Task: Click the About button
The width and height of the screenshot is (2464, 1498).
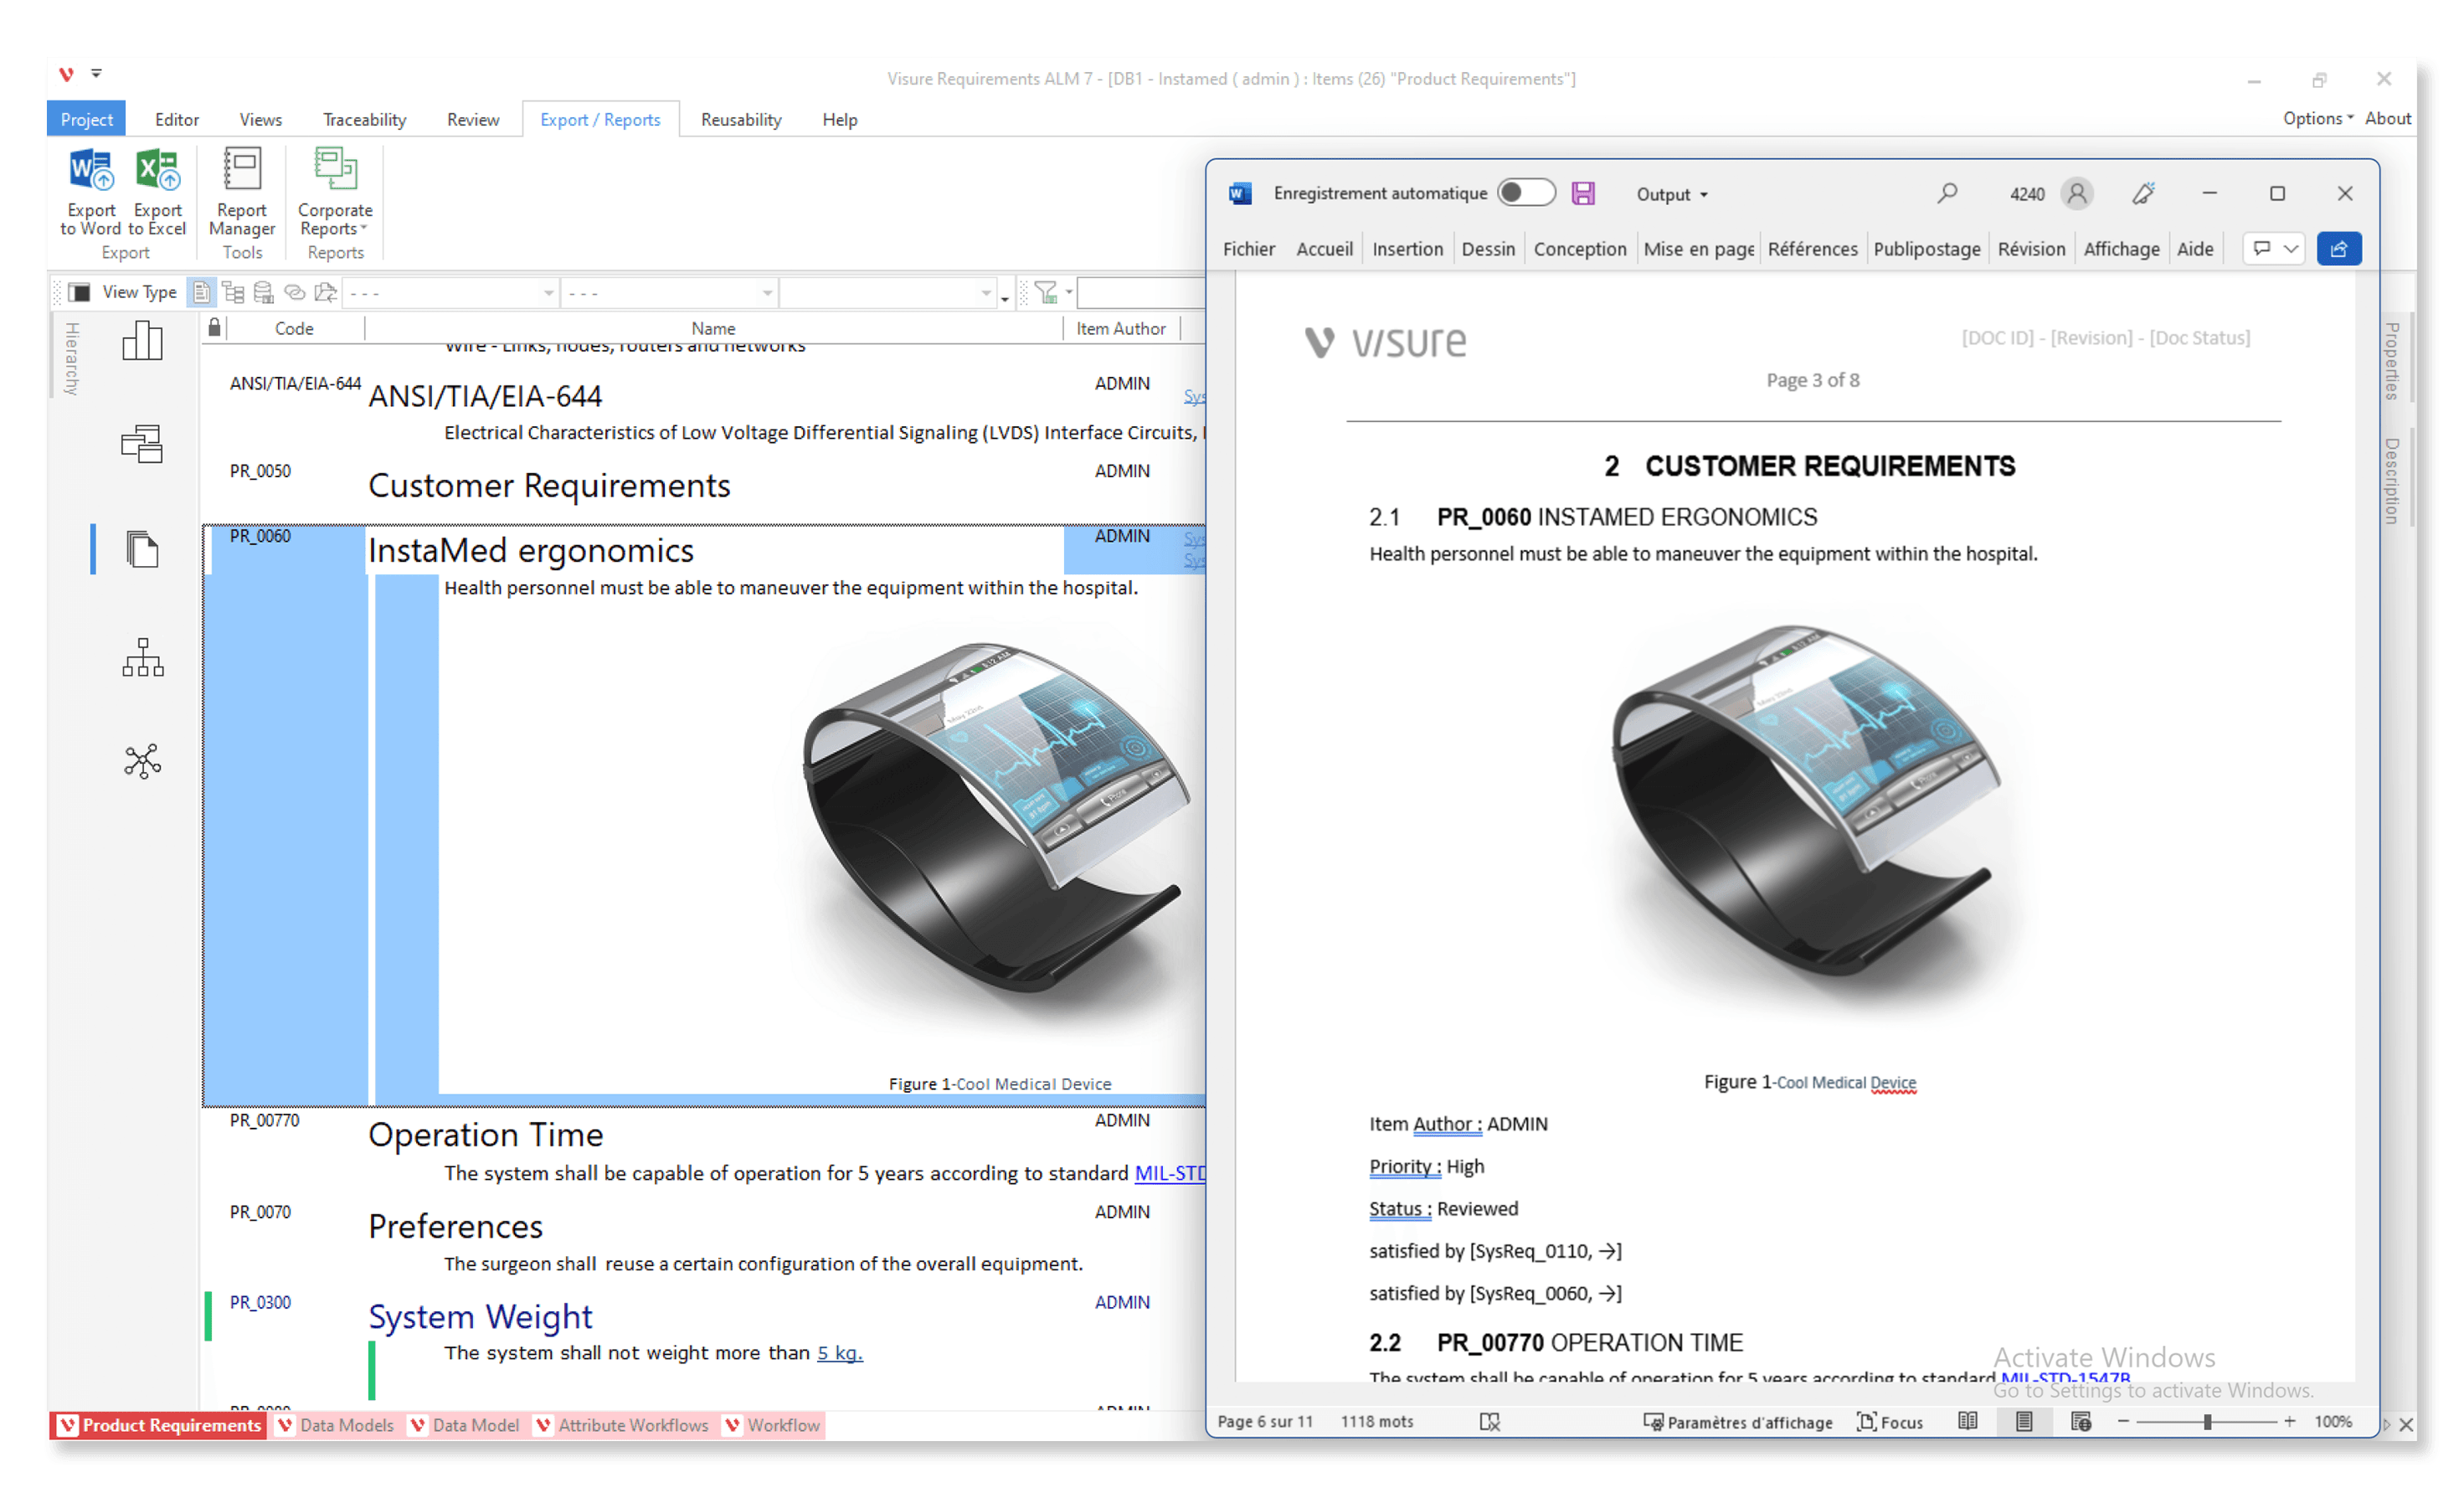Action: (2388, 118)
